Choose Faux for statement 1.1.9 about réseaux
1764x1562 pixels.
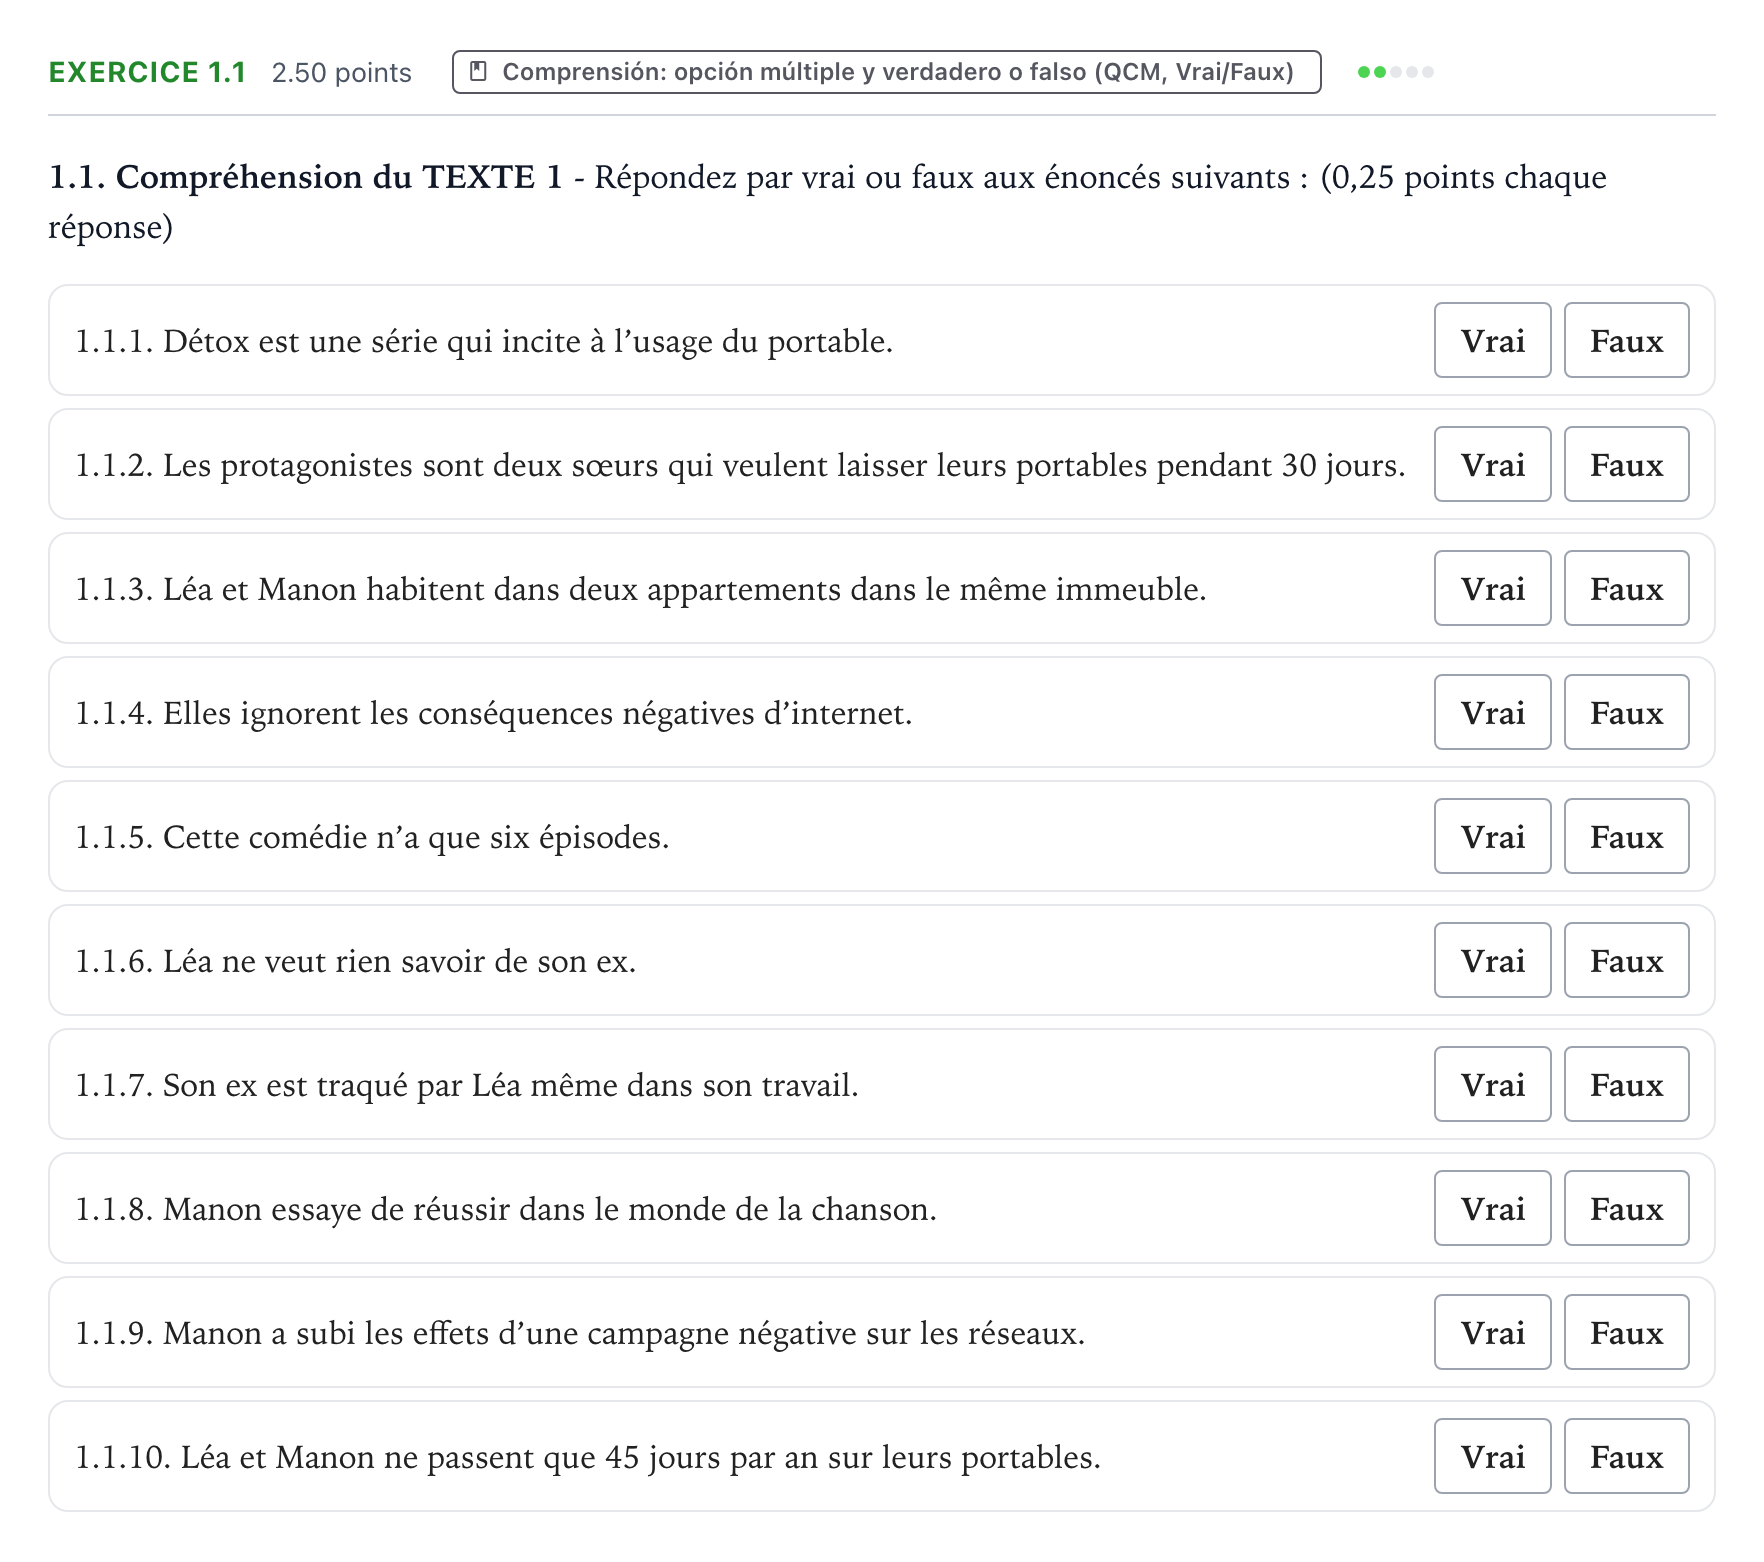(1626, 1332)
